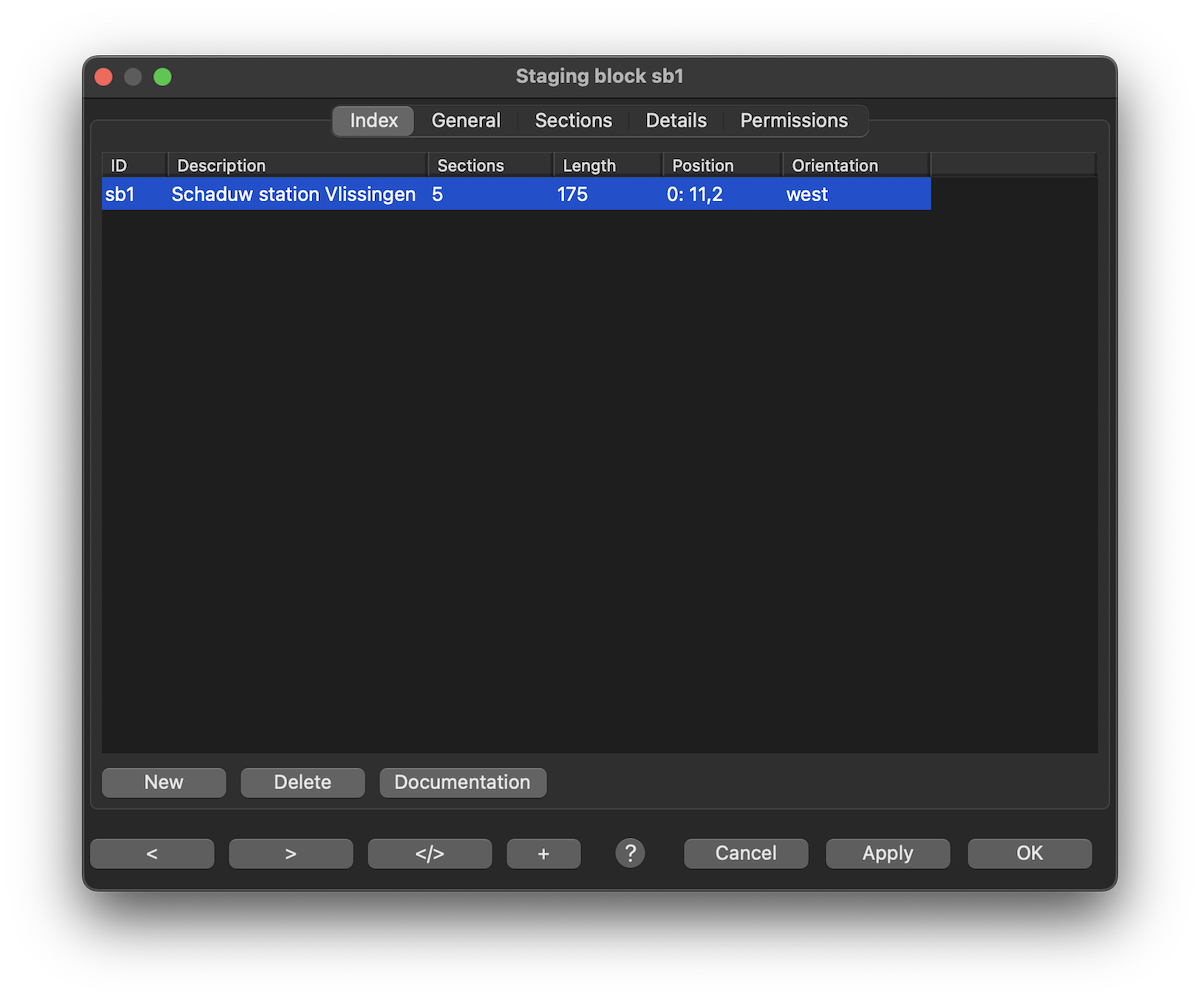
Task: Delete the selected staging block
Action: point(302,782)
